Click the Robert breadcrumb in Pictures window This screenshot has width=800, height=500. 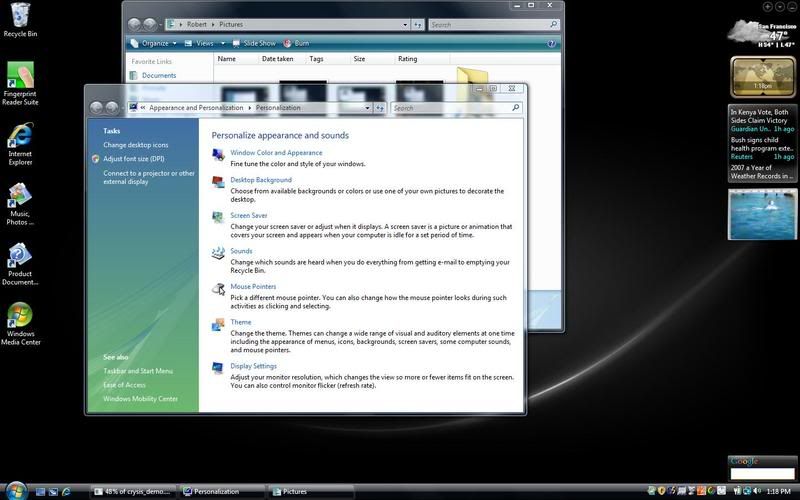click(197, 24)
